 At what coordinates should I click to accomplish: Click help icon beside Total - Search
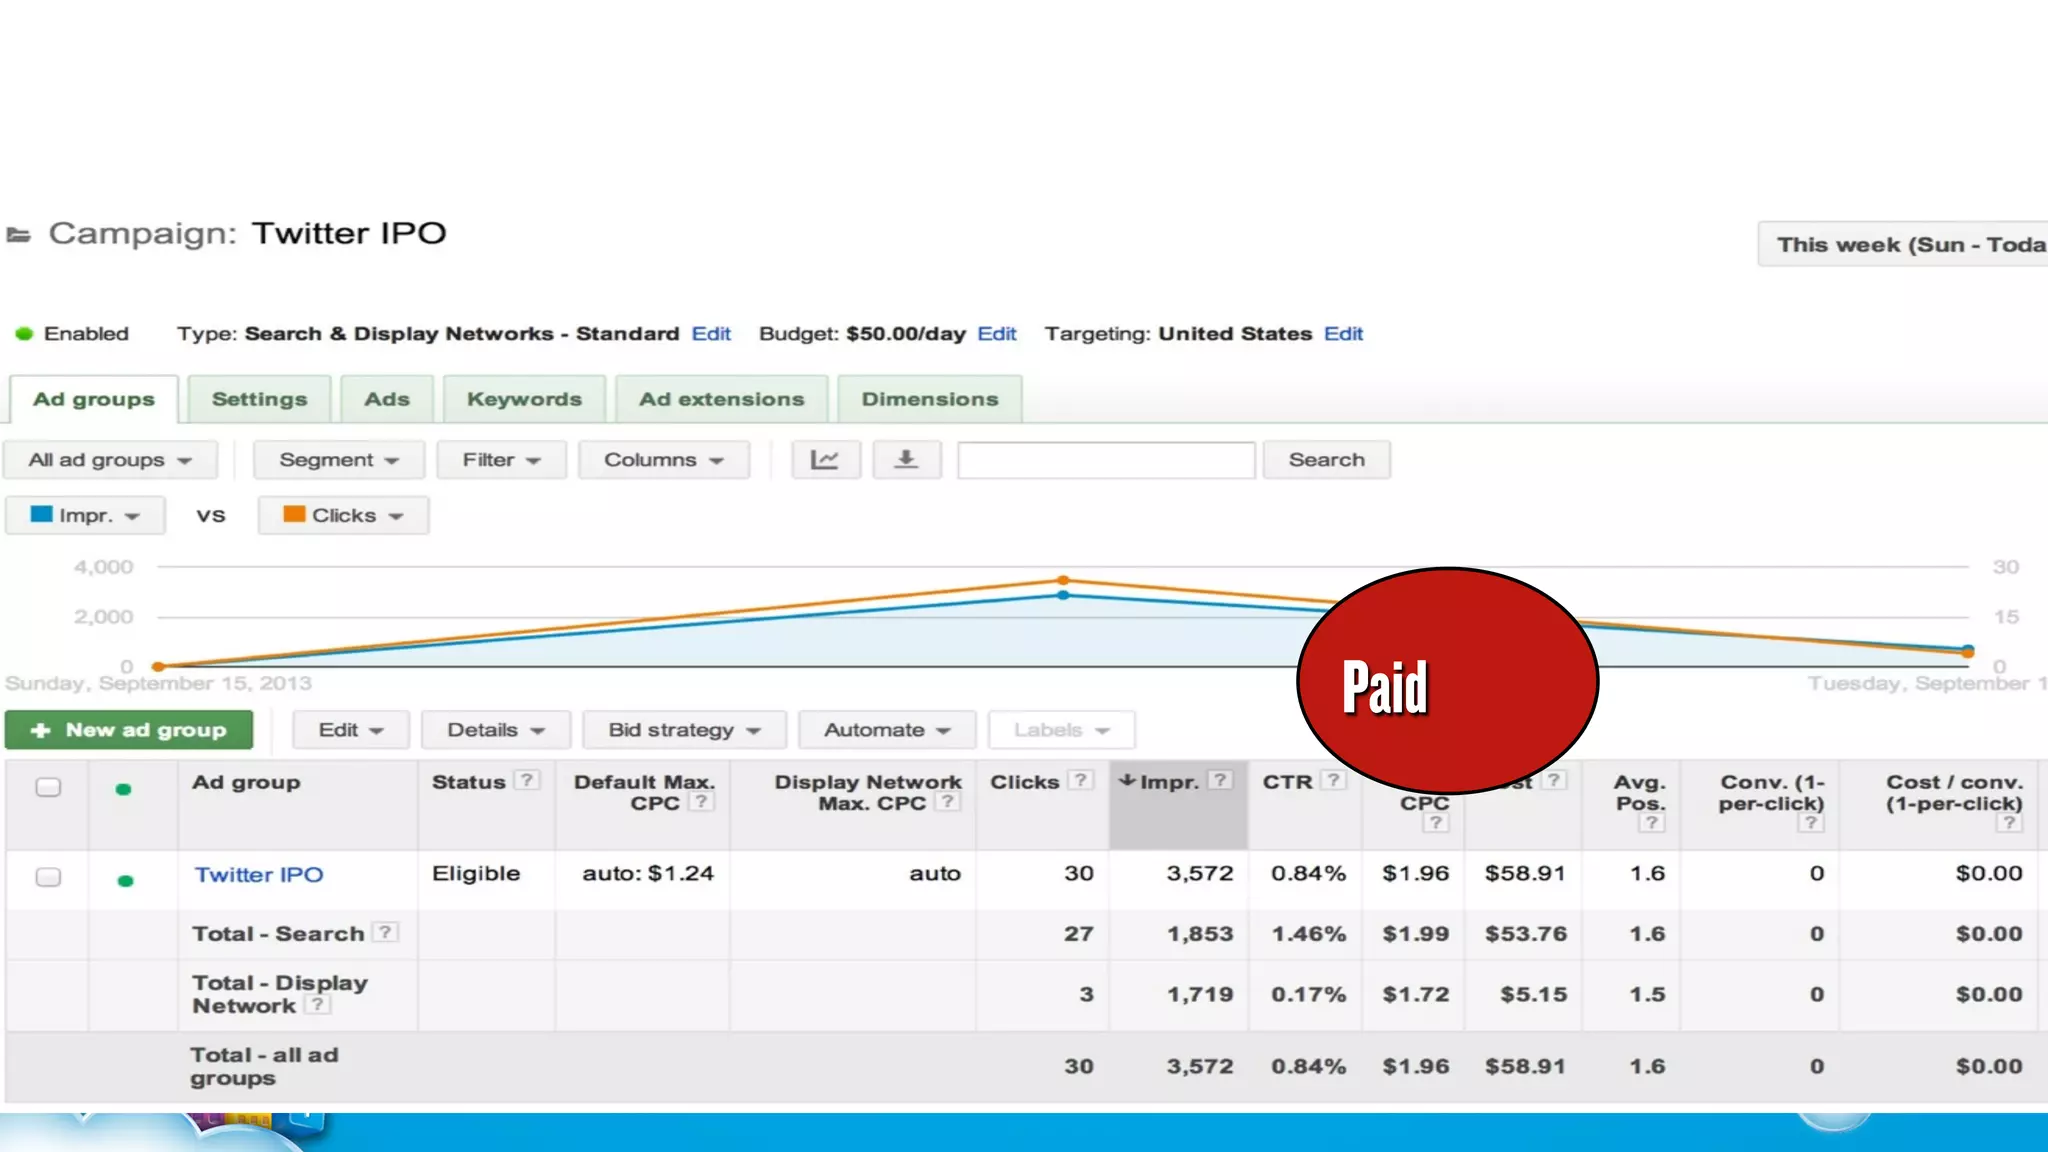[x=385, y=933]
